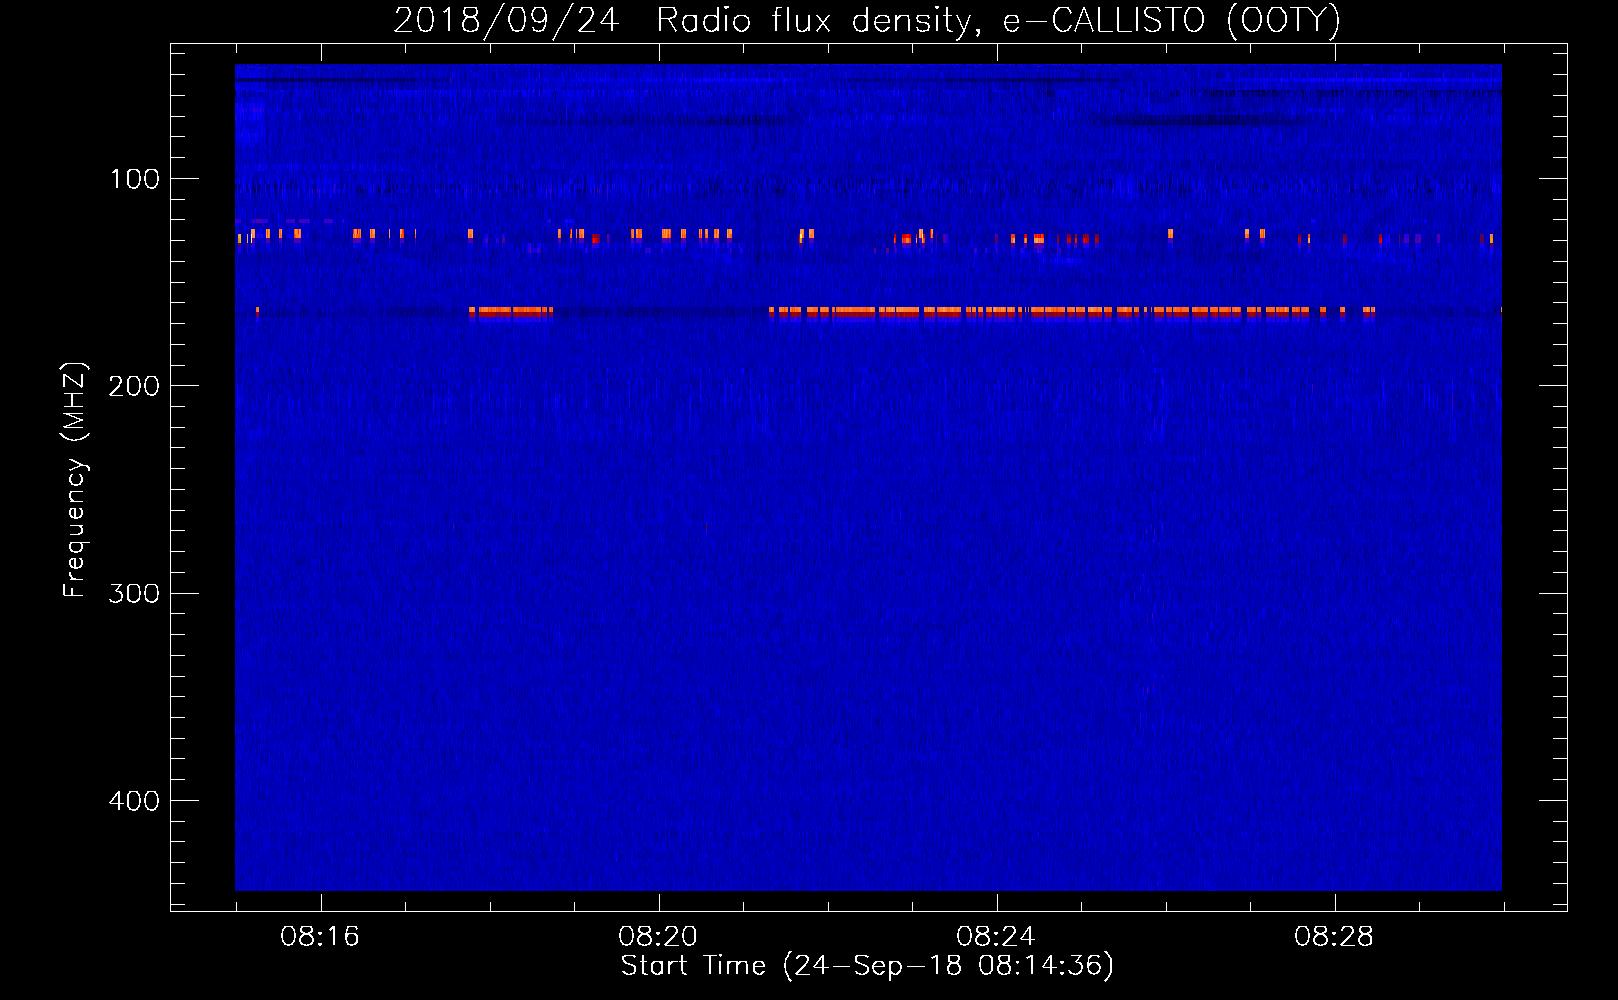Click the long red emission band near 165 MHz
1618x1000 pixels.
click(x=1072, y=312)
